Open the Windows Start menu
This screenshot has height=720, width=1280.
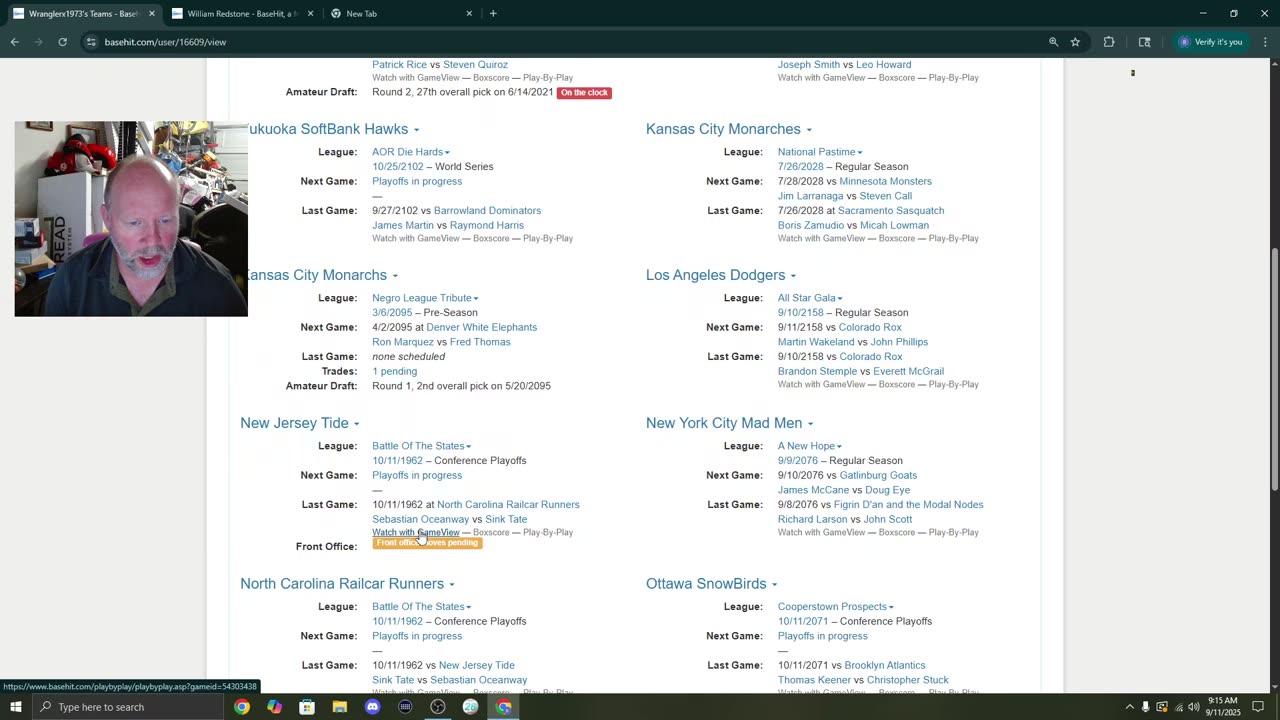pos(15,707)
